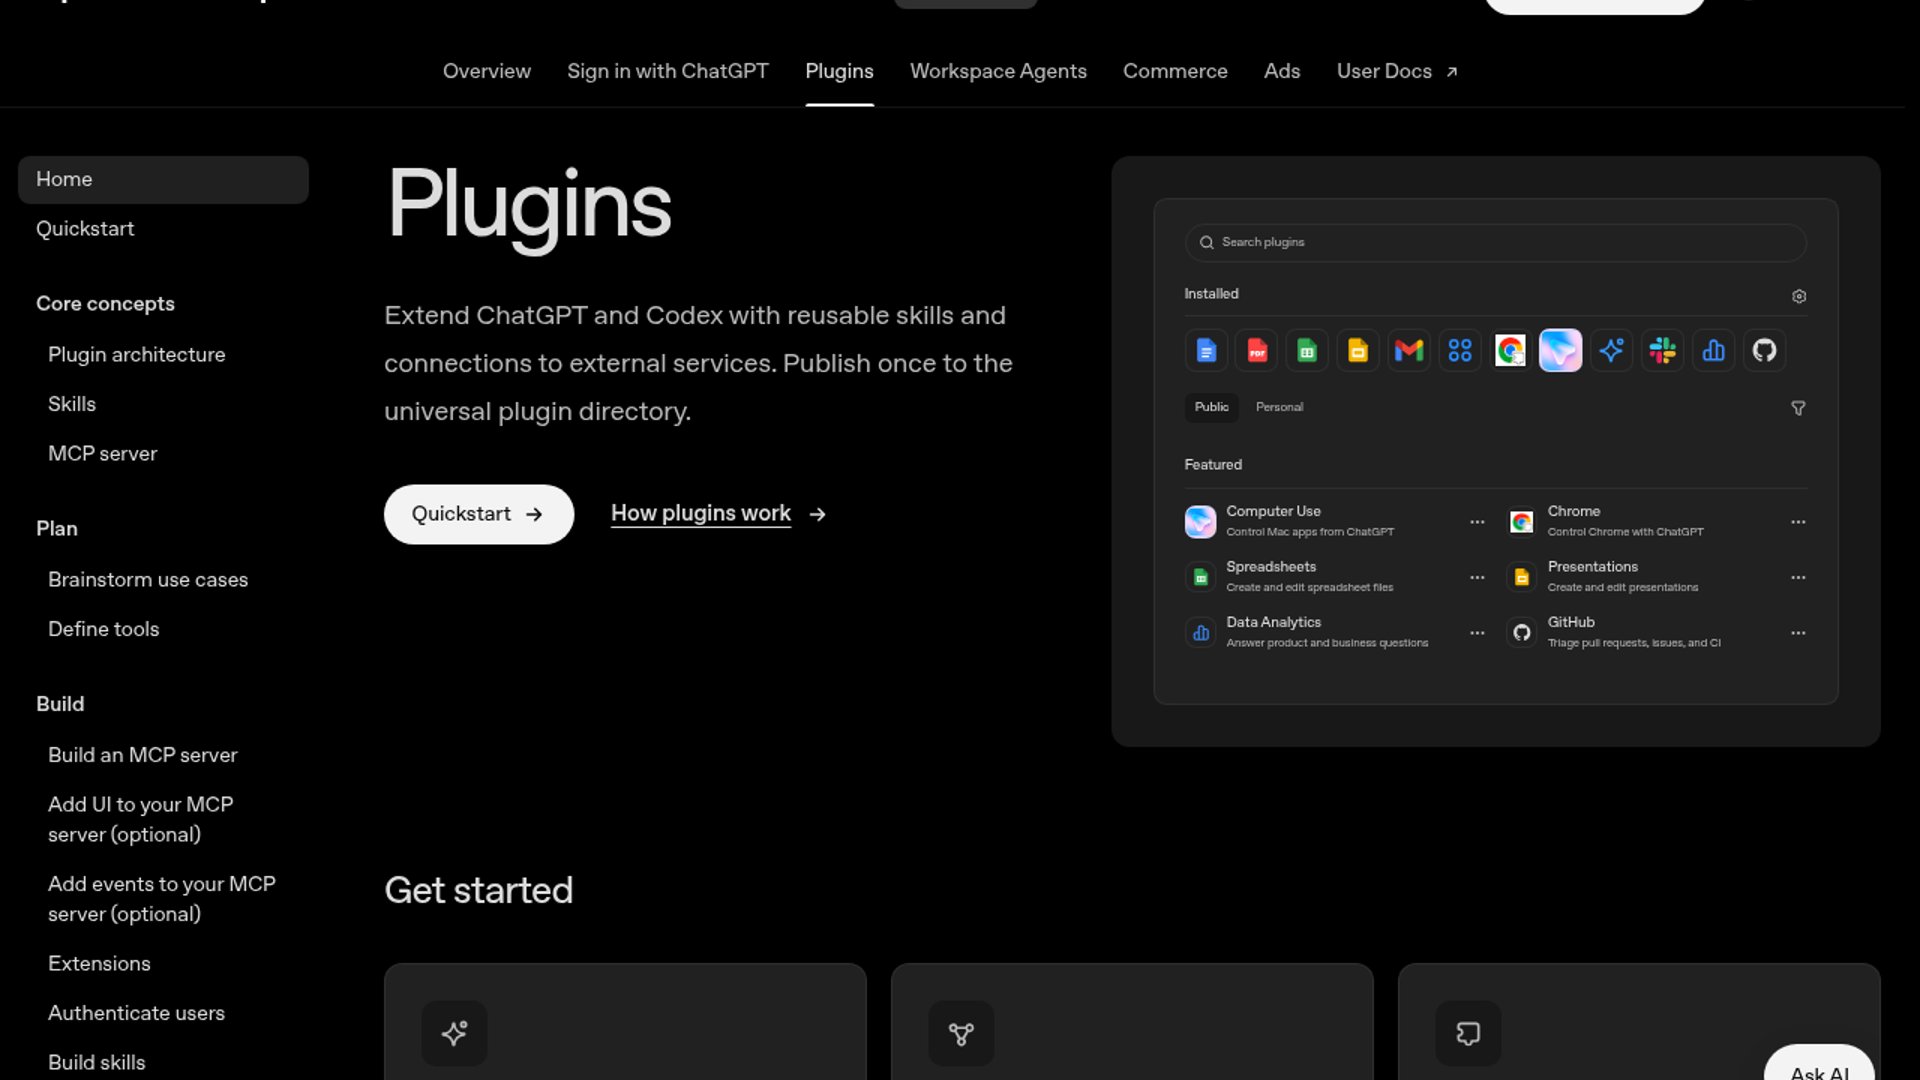Open Quickstart in the sidebar
This screenshot has width=1920, height=1080.
click(x=85, y=229)
